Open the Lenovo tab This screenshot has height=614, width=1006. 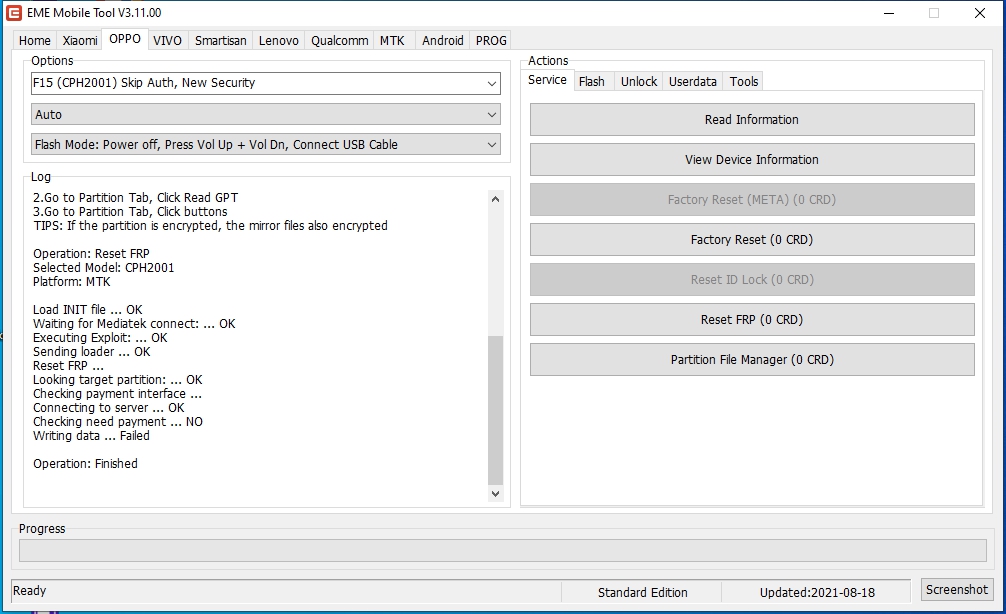click(278, 40)
